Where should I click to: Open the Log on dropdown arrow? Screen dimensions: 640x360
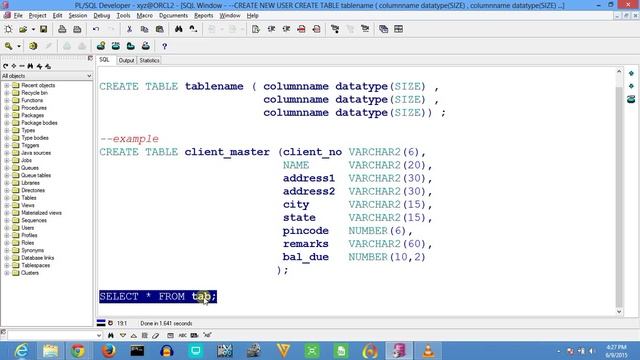(19, 46)
